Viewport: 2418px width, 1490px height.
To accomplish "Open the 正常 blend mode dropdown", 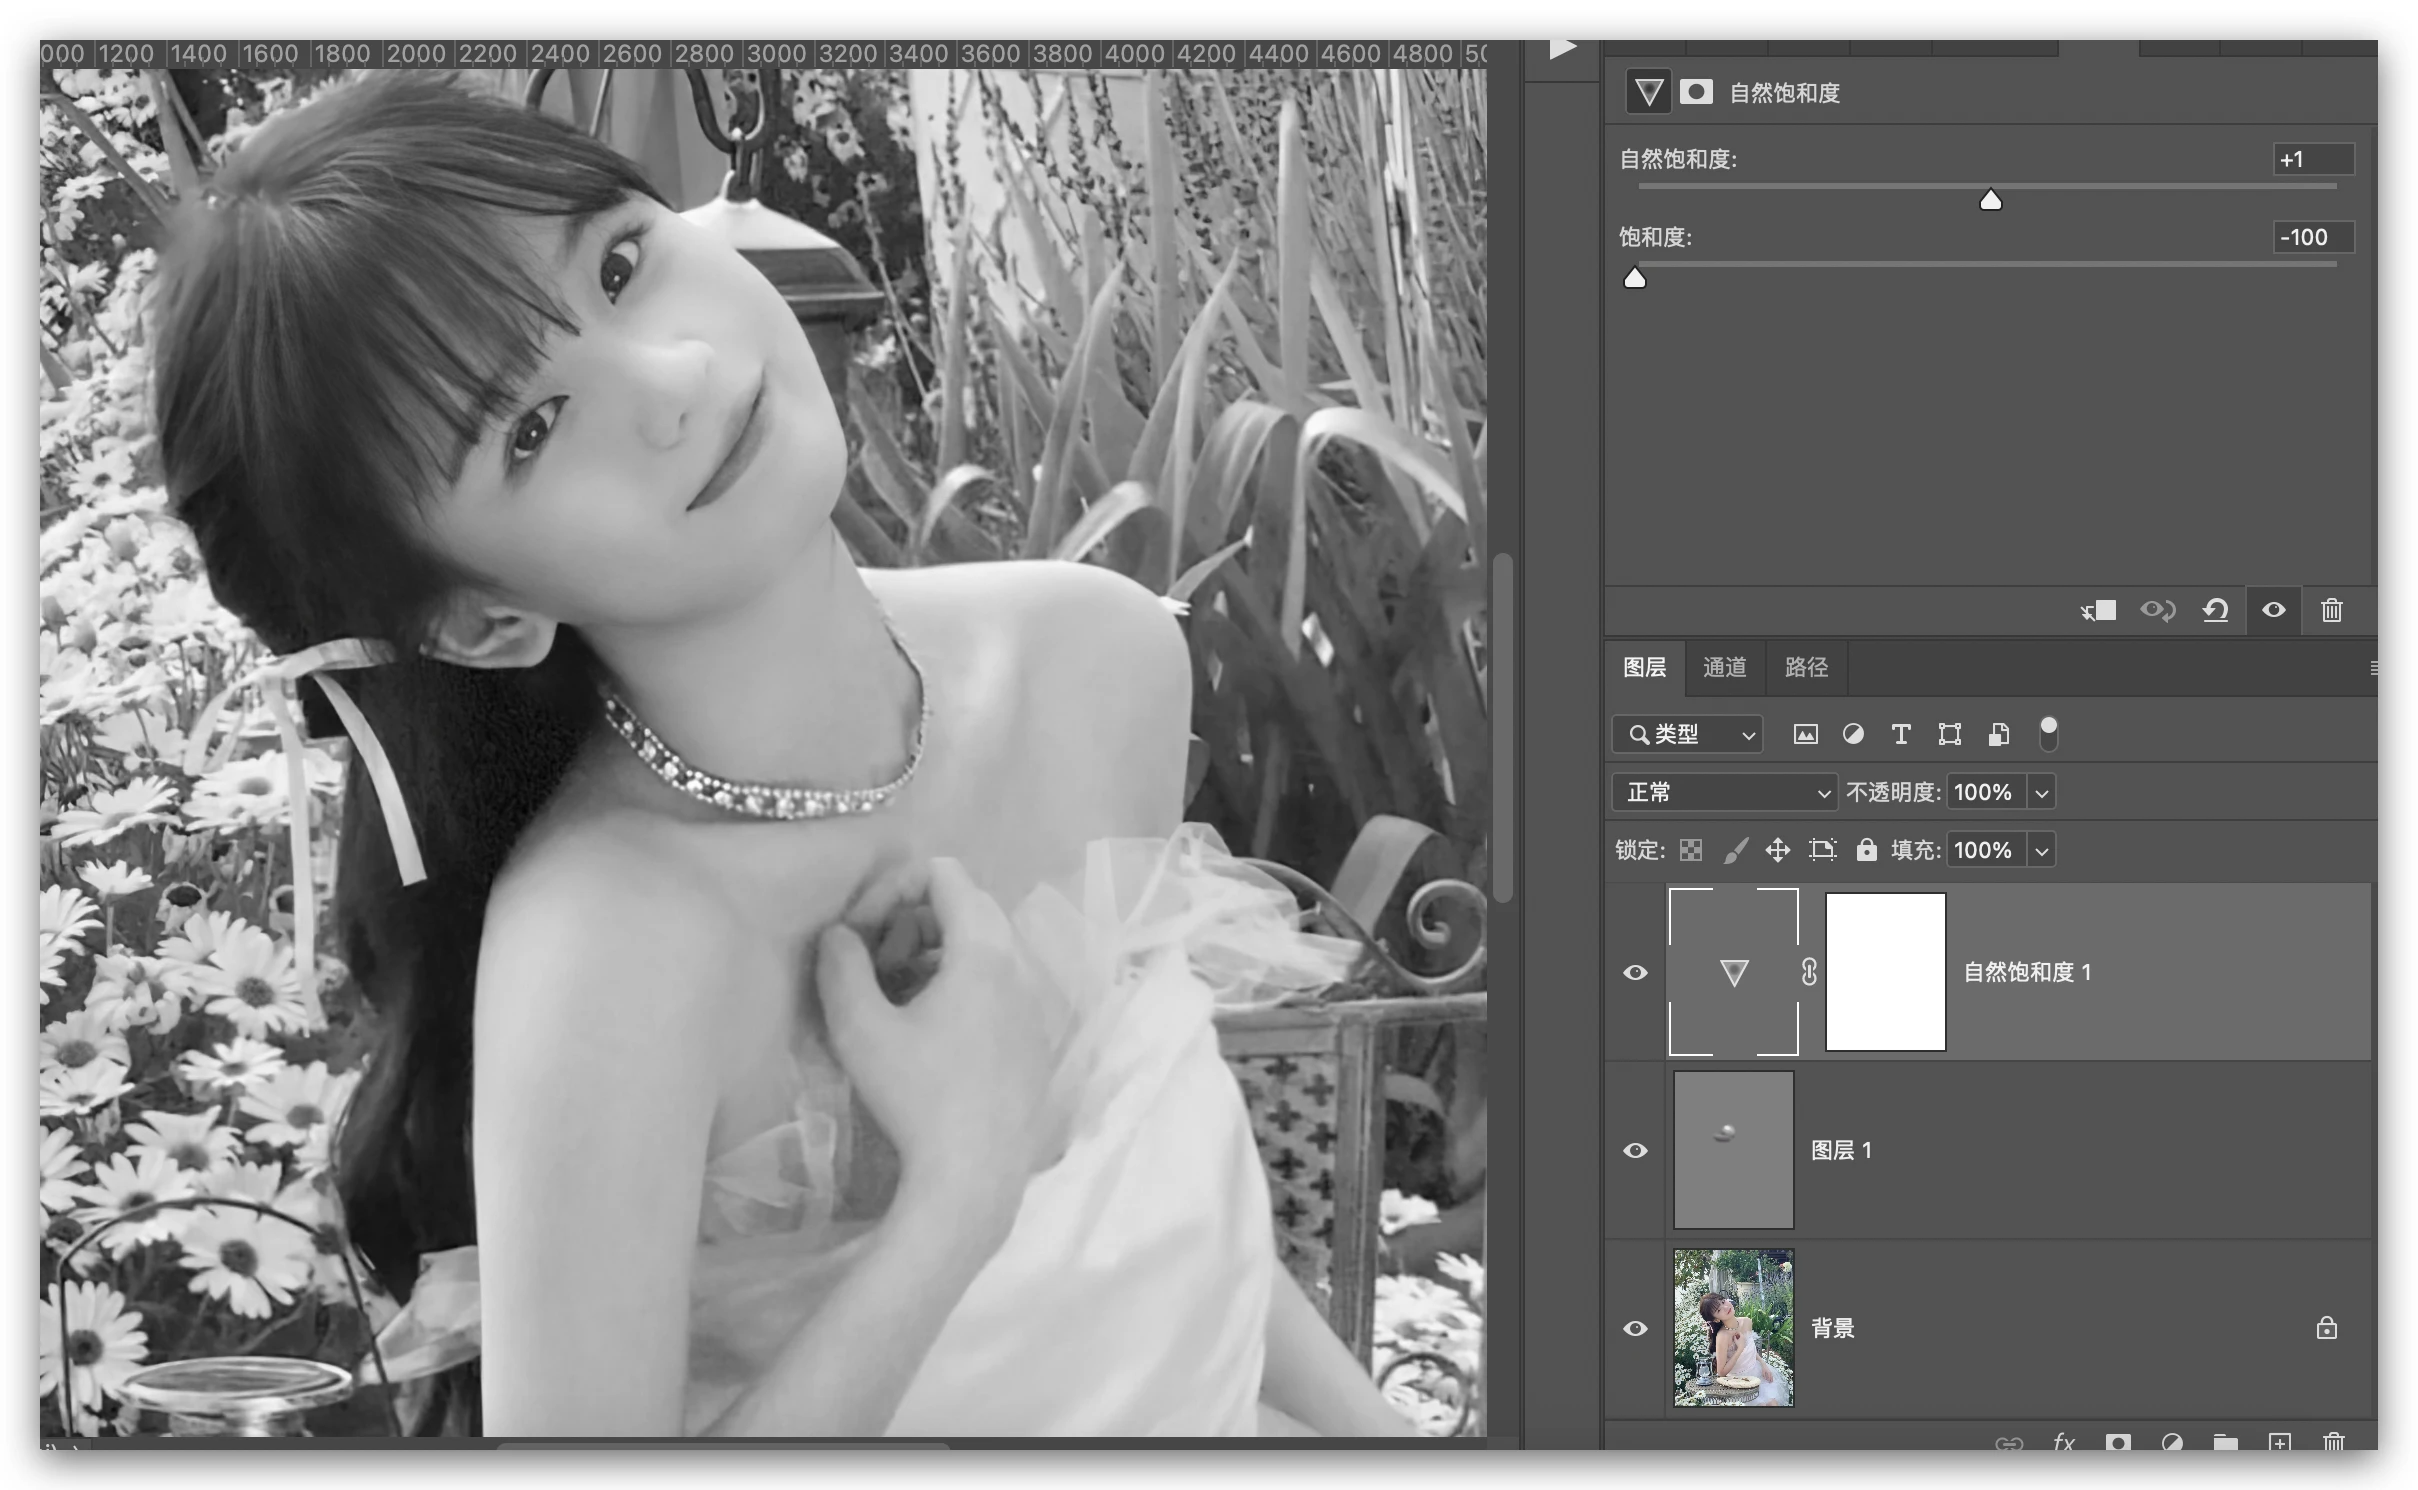I will coord(1724,792).
